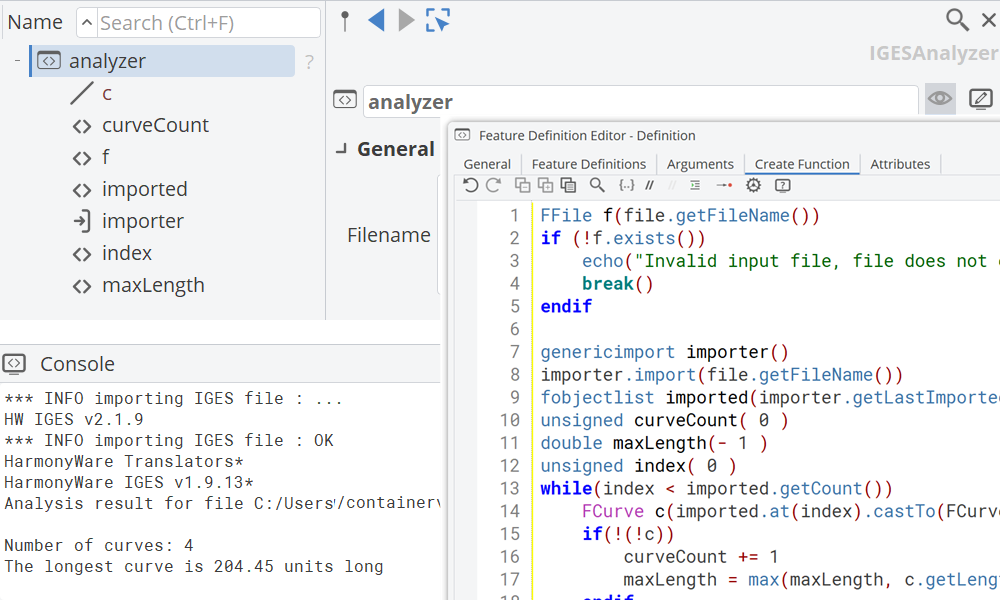This screenshot has width=1000, height=600.
Task: Toggle visibility eye icon next to analyzer
Action: [x=940, y=99]
